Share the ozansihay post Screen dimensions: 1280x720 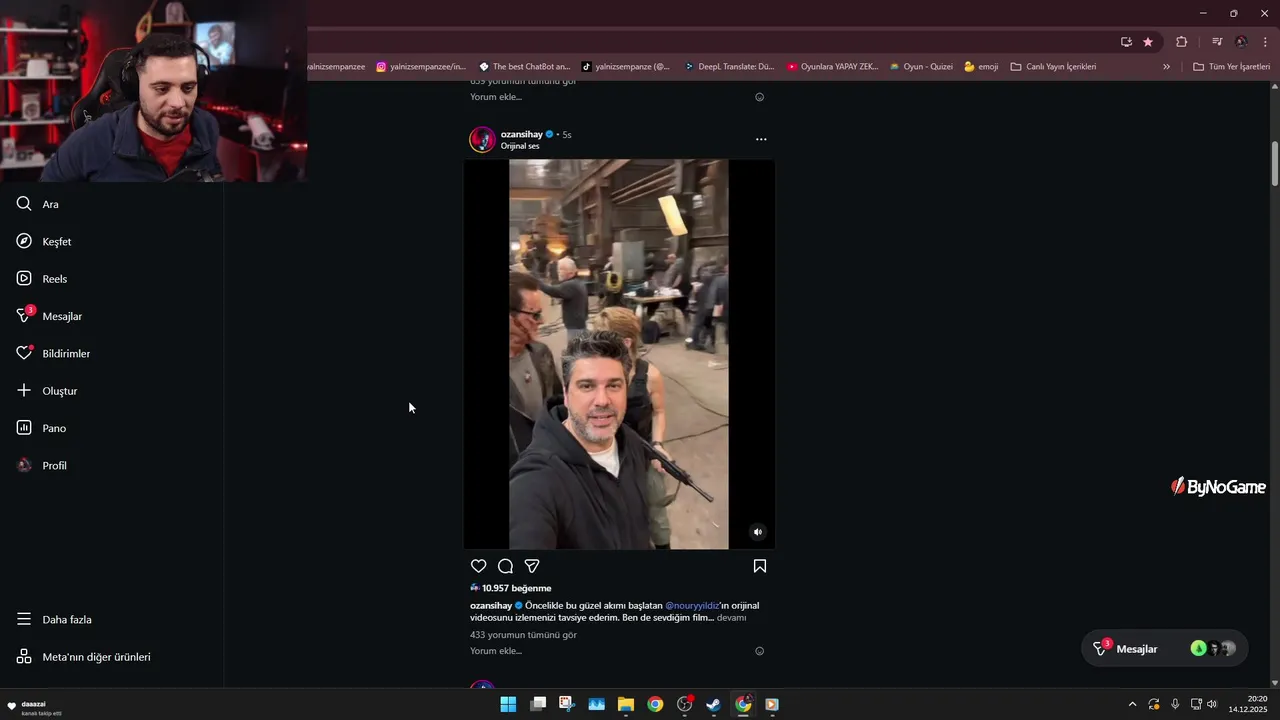click(x=532, y=566)
